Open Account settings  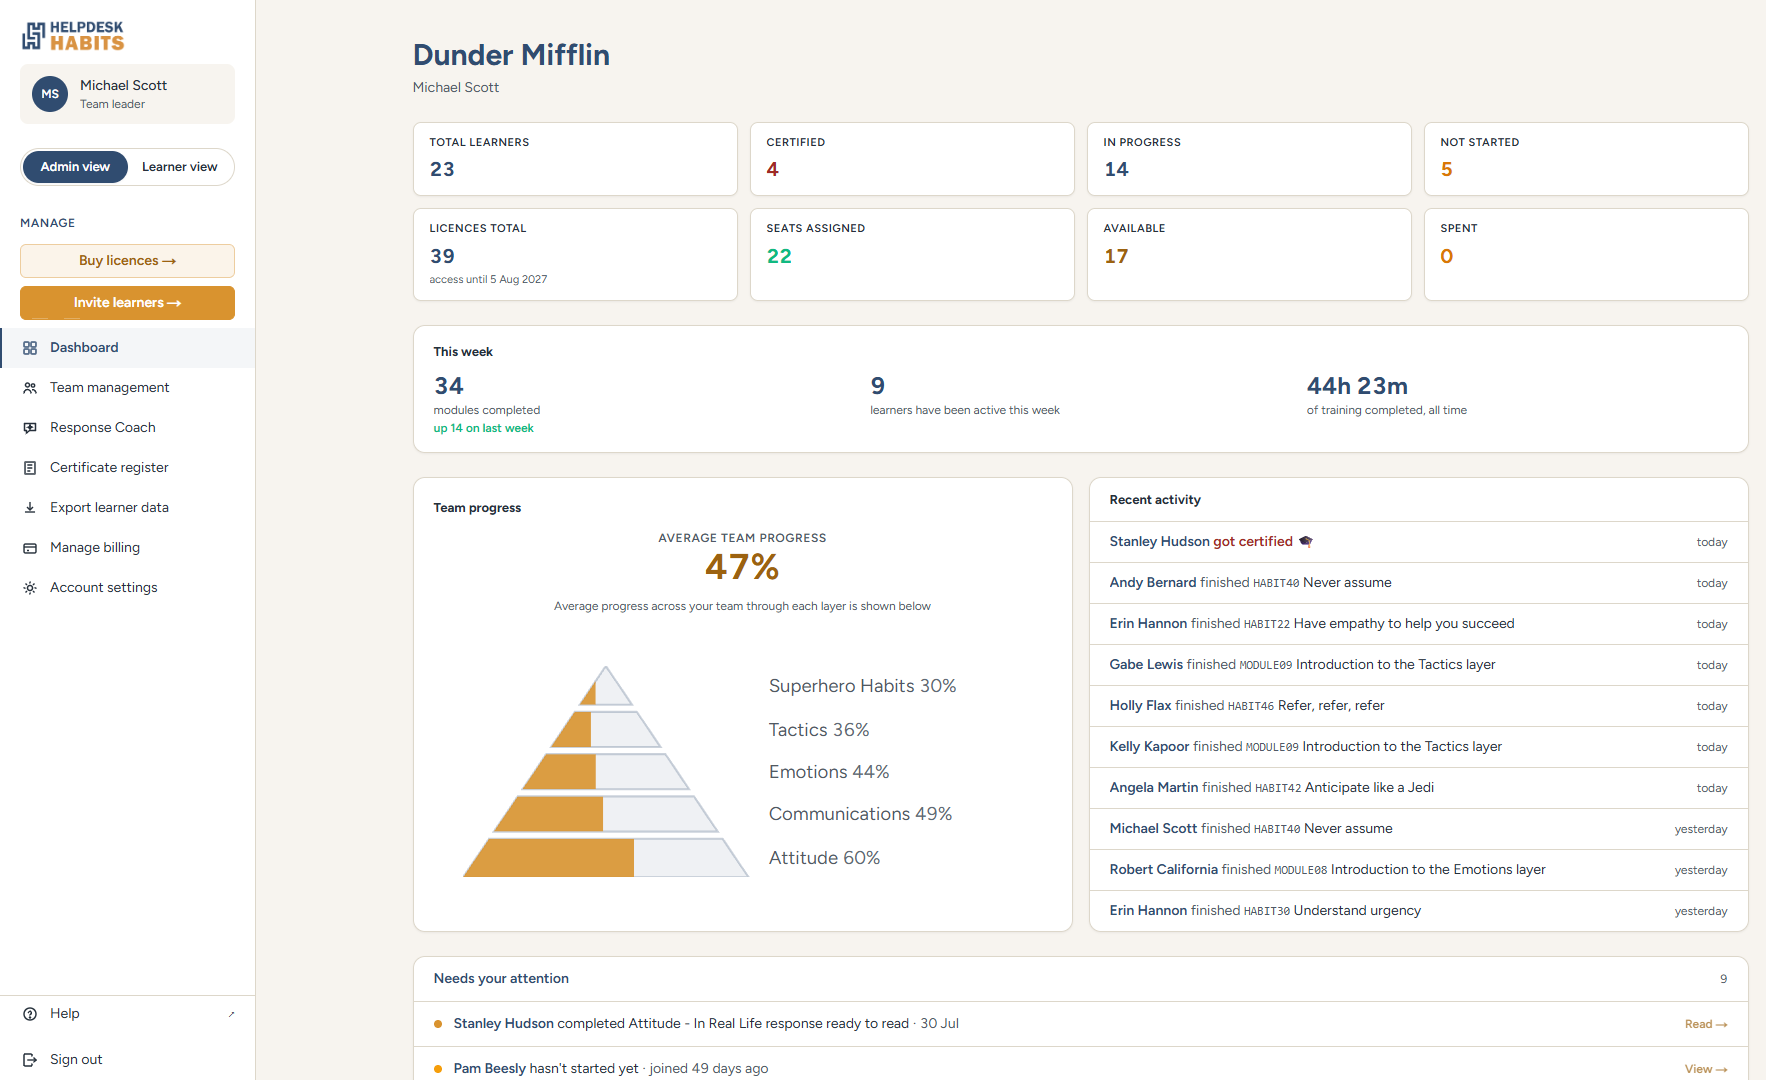tap(128, 588)
